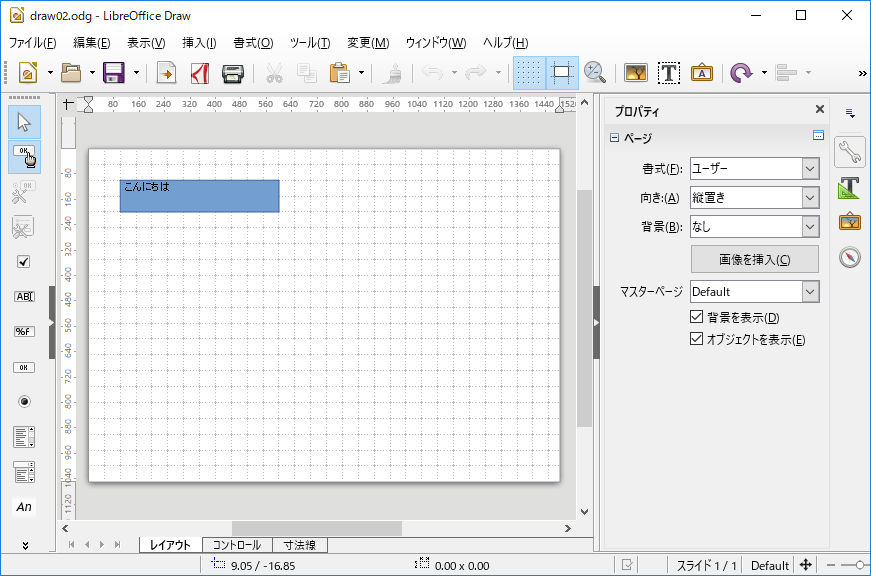Expand more form controls chevron

tap(25, 545)
